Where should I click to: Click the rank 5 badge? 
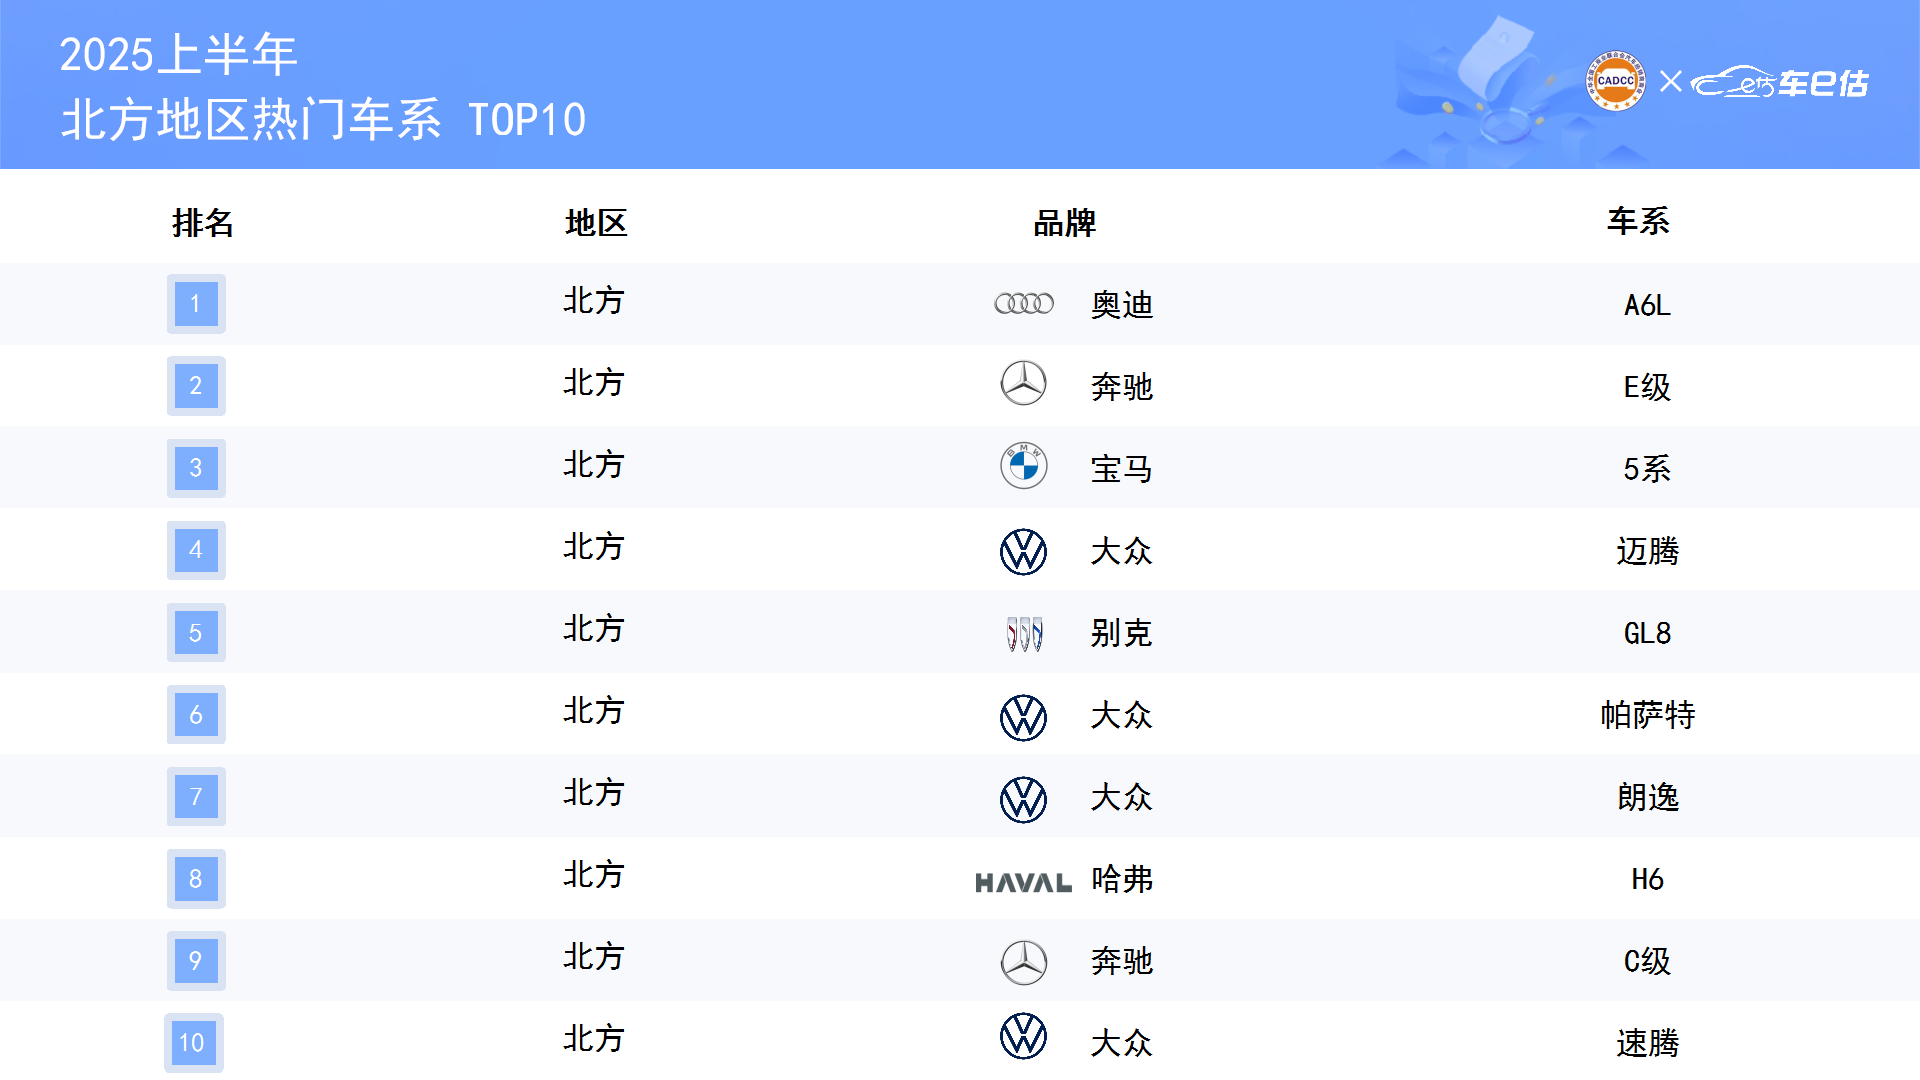pos(196,632)
